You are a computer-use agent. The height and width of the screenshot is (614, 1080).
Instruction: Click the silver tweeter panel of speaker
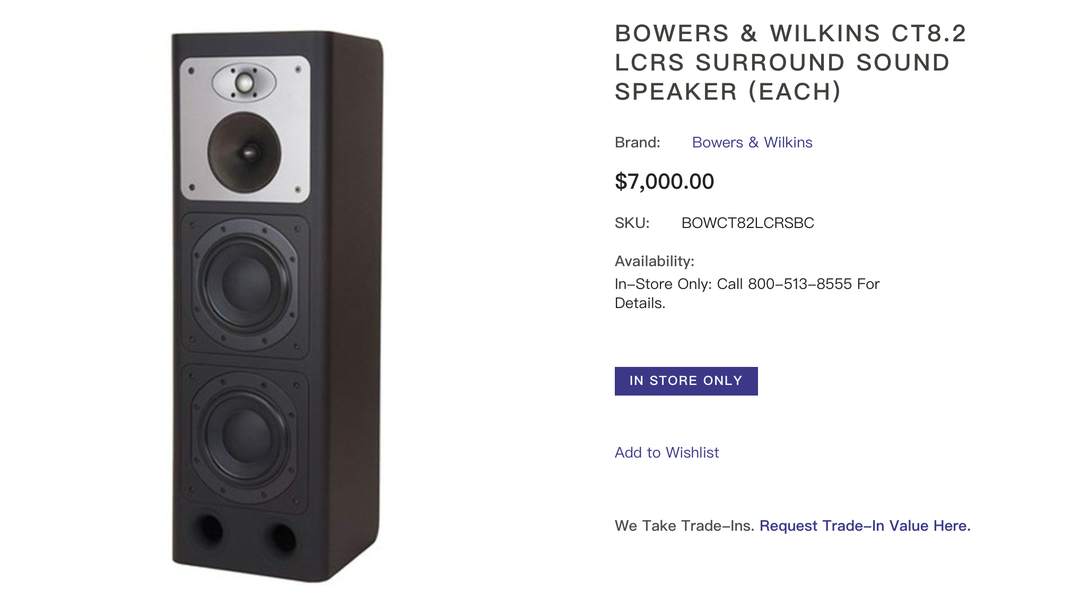tap(245, 129)
